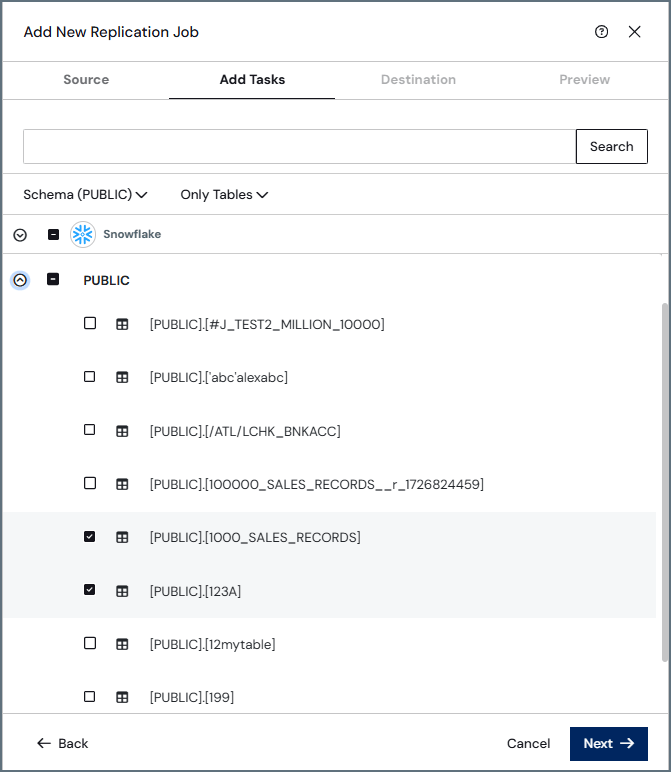Check the /ATL/LCHK_BNKACC table checkbox

90,430
